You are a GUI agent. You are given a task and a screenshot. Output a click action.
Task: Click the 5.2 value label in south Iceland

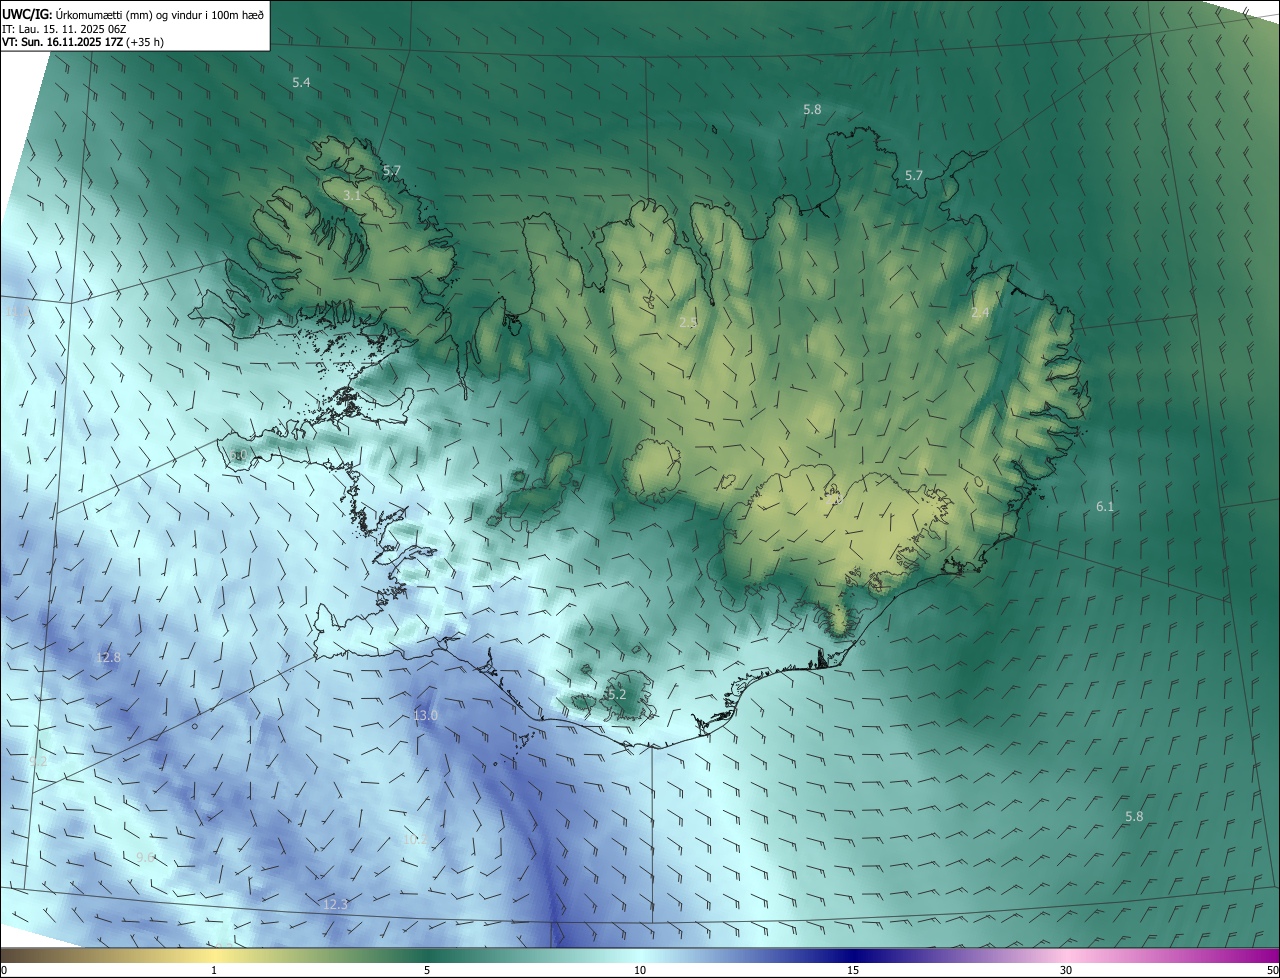pos(616,694)
